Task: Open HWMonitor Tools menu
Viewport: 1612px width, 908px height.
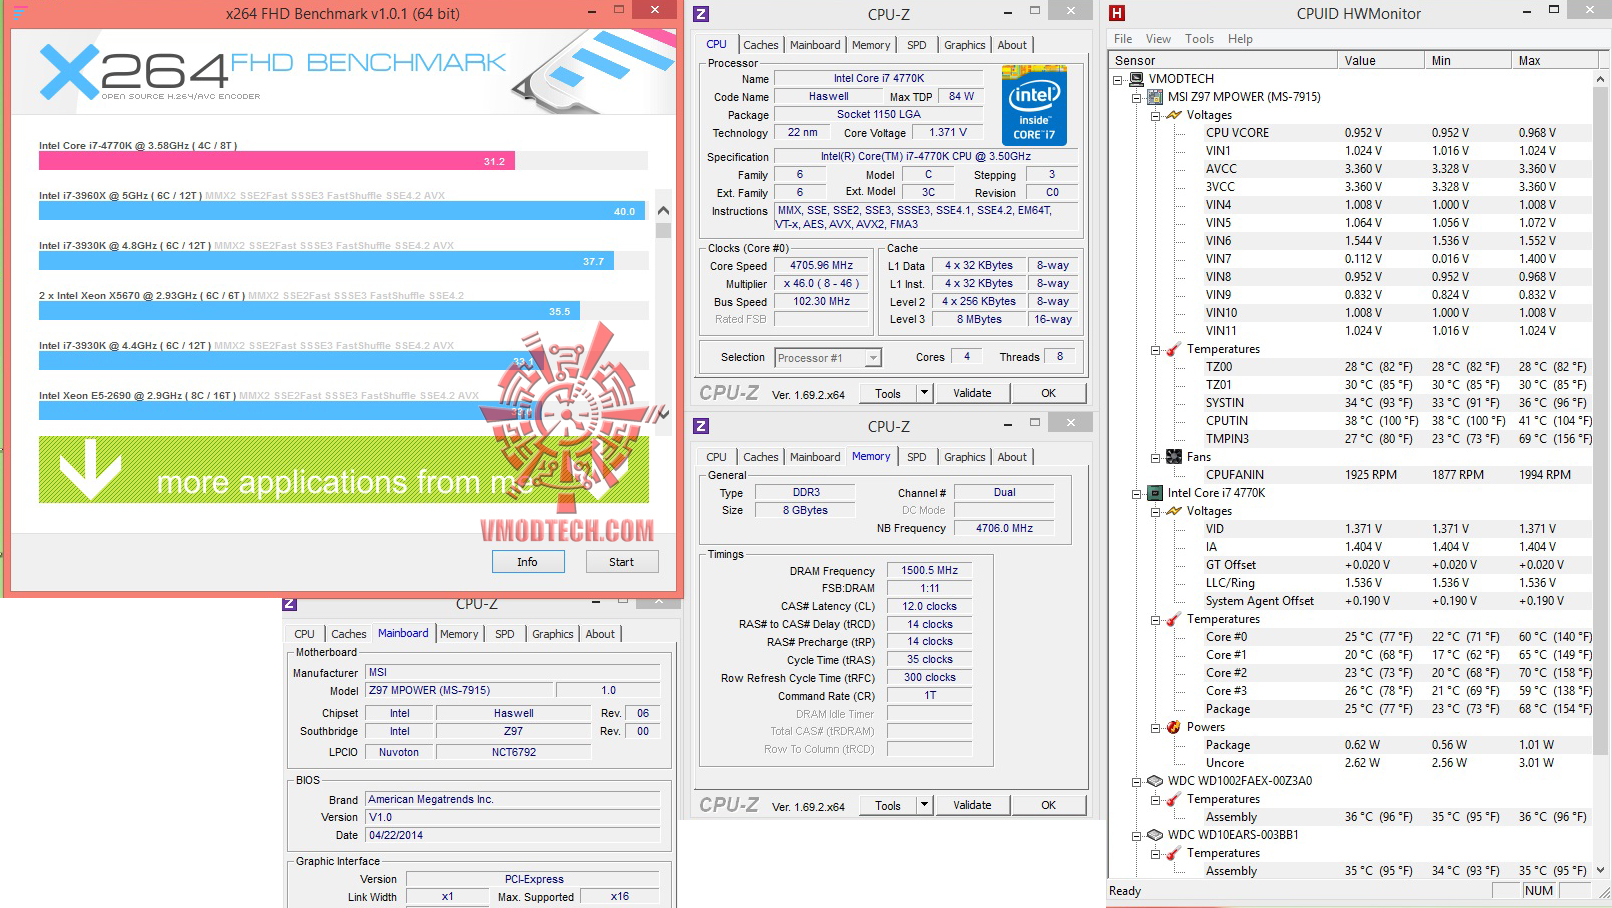Action: click(1199, 39)
